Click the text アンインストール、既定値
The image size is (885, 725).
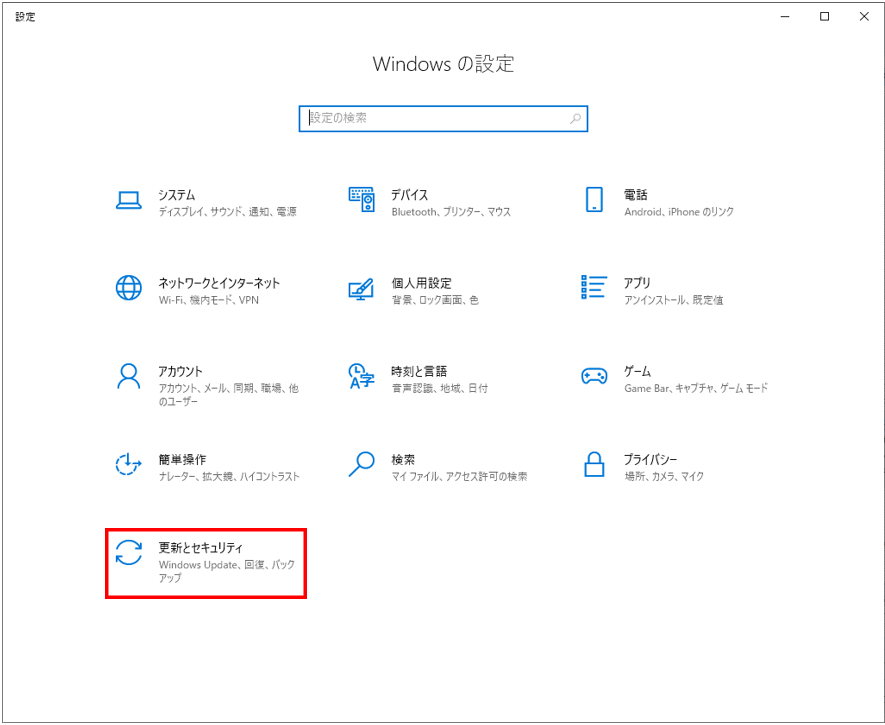click(673, 300)
